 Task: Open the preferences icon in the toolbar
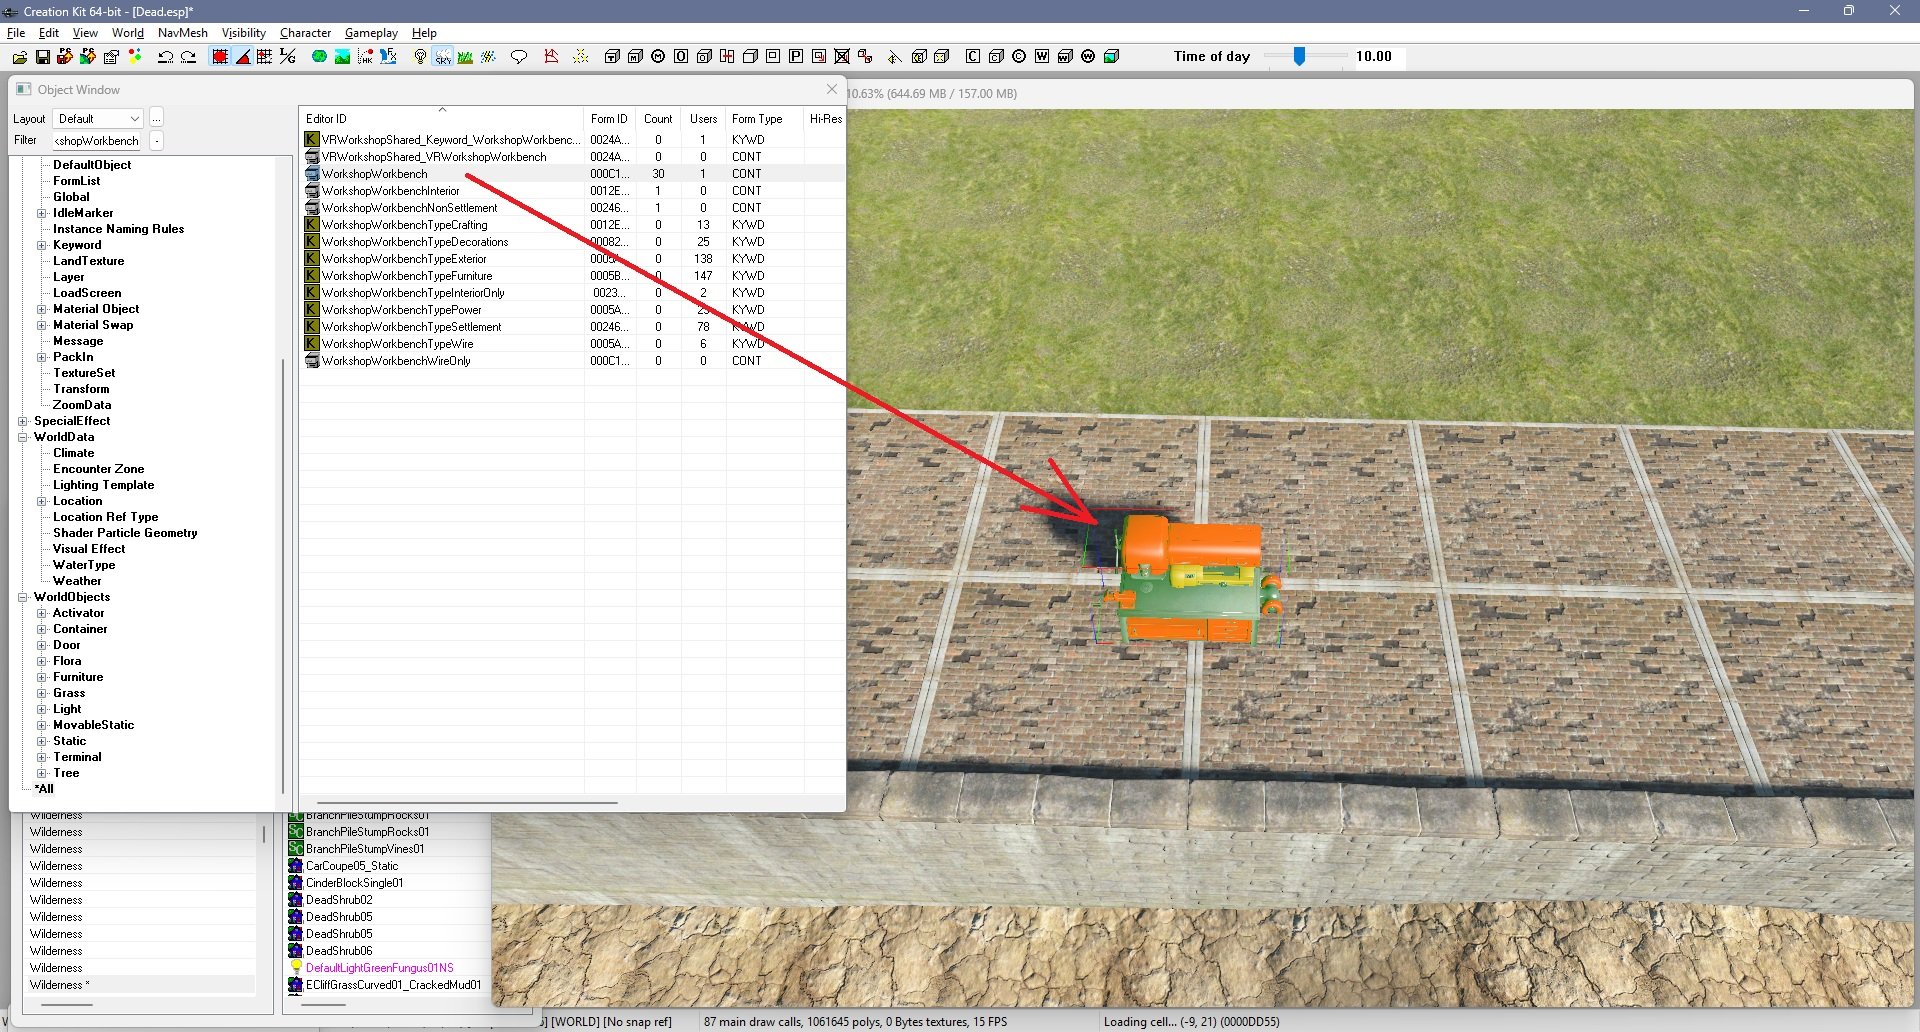pos(111,57)
